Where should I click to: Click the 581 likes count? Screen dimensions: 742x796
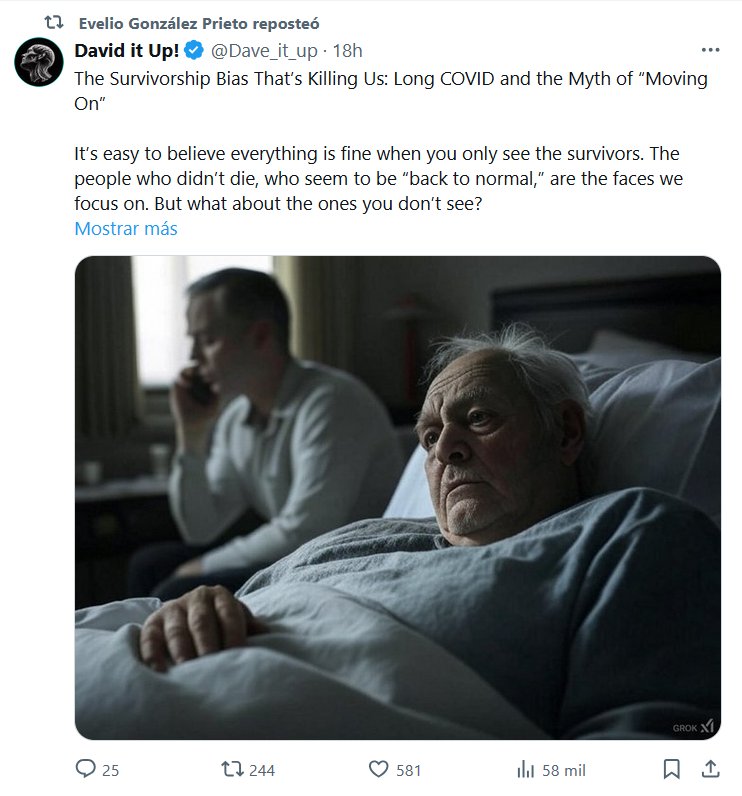pyautogui.click(x=408, y=770)
